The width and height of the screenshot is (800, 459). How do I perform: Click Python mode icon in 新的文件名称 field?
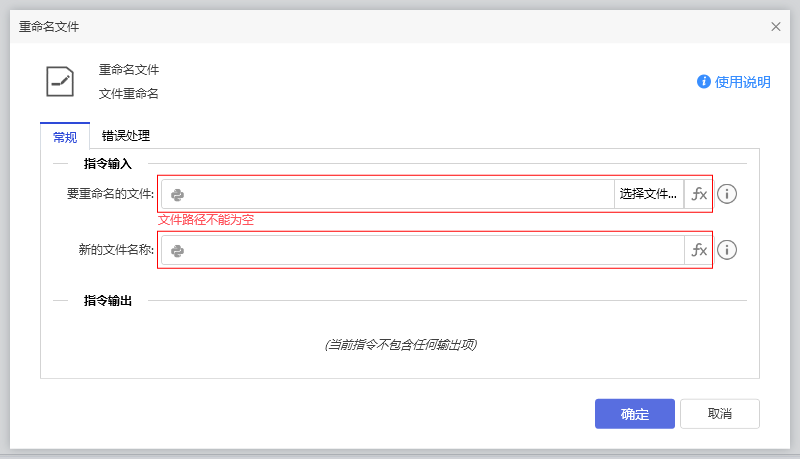click(177, 250)
